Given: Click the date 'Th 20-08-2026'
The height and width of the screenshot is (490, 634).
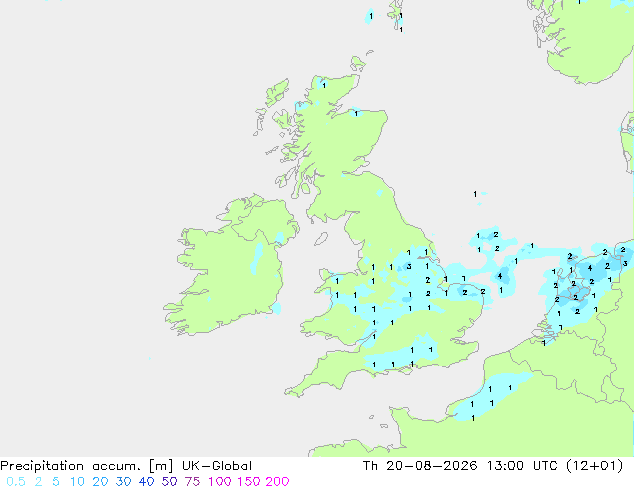Looking at the screenshot, I should pos(420,466).
